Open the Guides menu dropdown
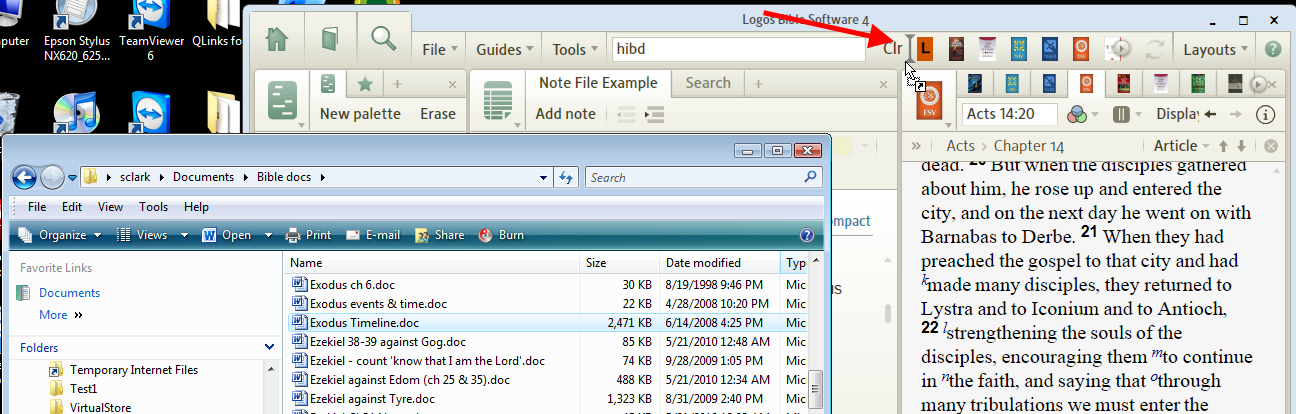The height and width of the screenshot is (414, 1296). [x=505, y=49]
